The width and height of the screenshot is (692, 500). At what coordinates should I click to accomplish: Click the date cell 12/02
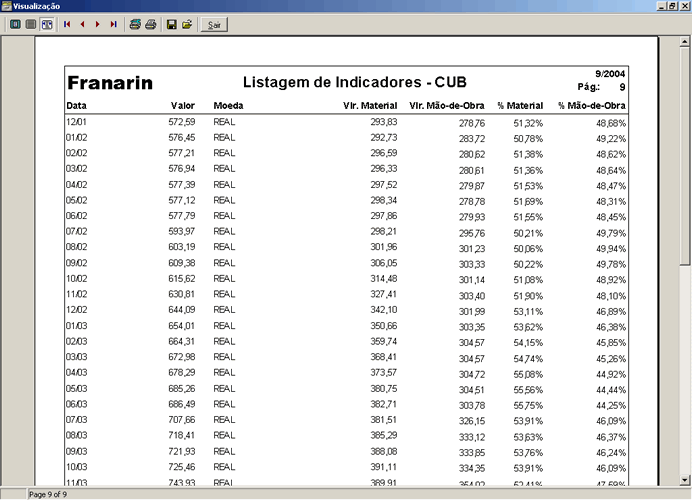click(76, 310)
